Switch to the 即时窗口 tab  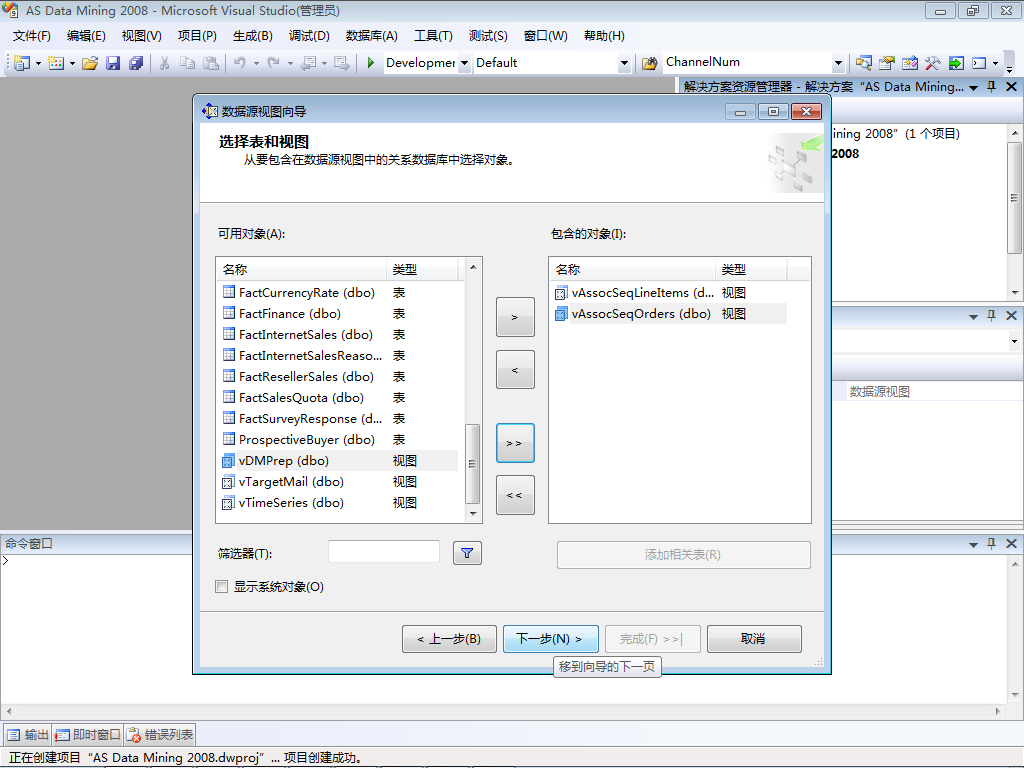point(88,735)
